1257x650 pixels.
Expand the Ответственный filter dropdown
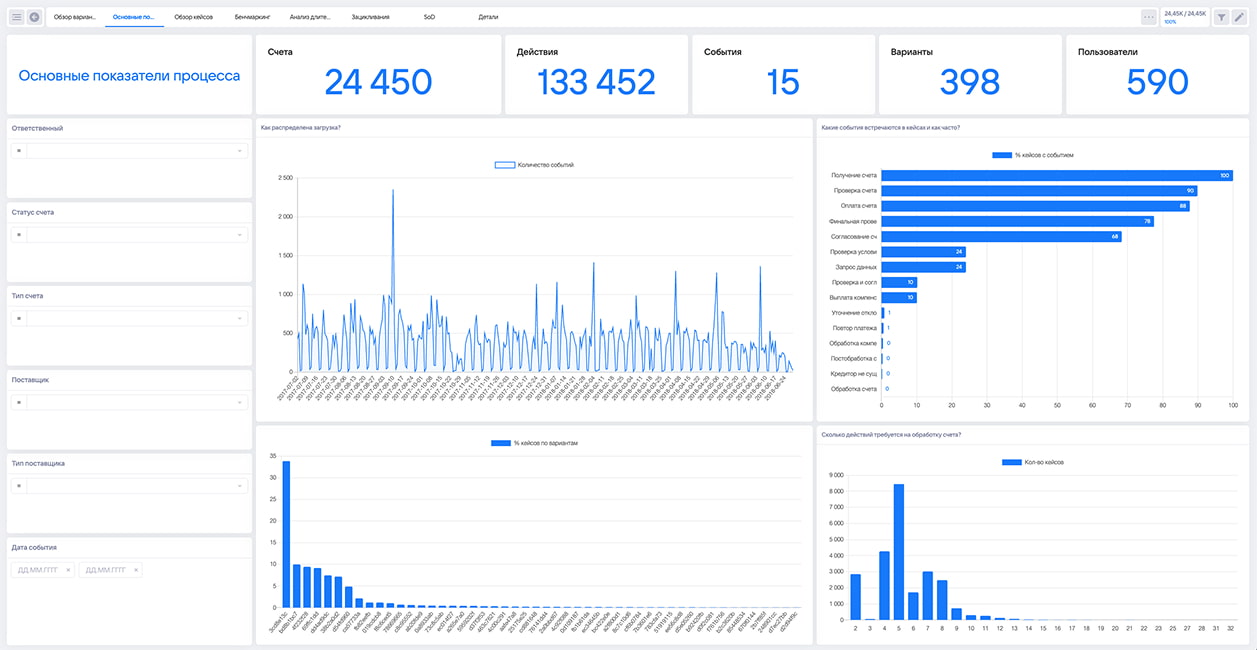(x=240, y=151)
